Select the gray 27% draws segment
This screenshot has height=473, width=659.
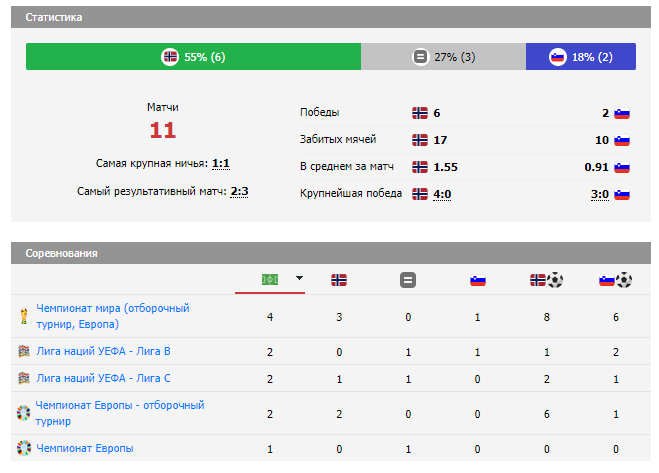tap(443, 57)
